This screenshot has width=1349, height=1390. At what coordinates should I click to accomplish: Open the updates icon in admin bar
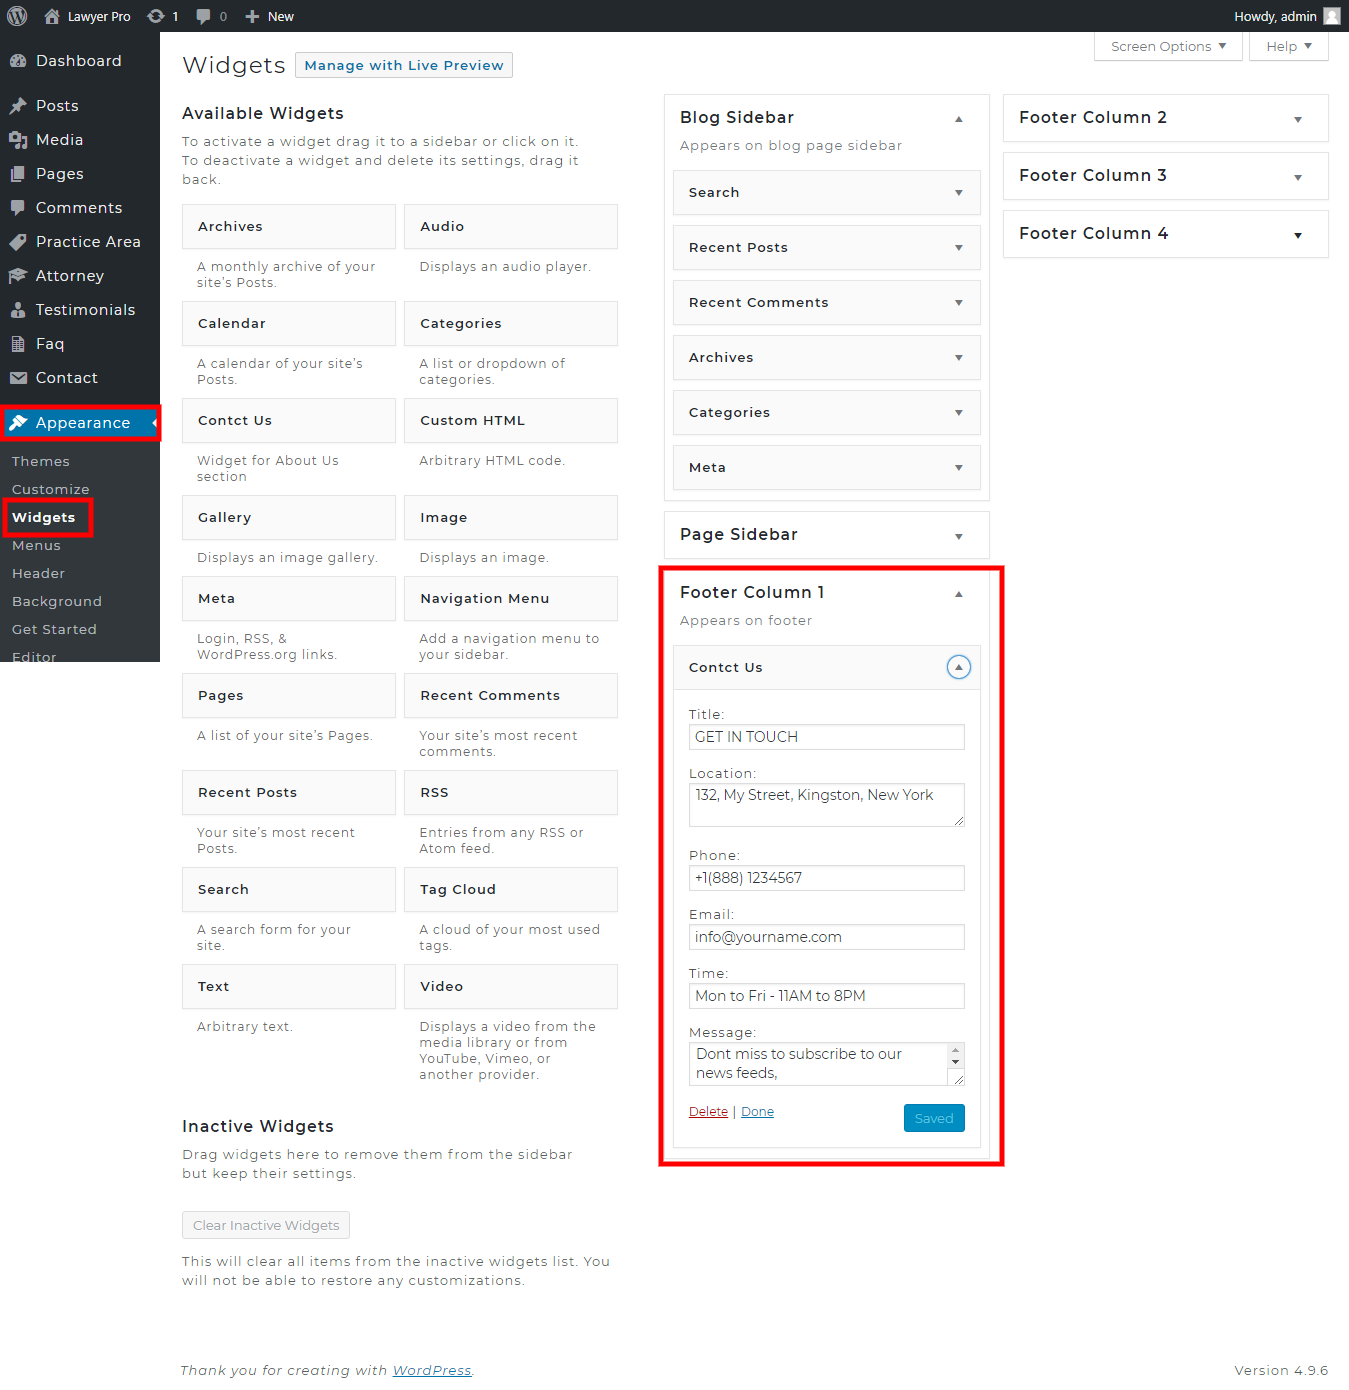(156, 16)
